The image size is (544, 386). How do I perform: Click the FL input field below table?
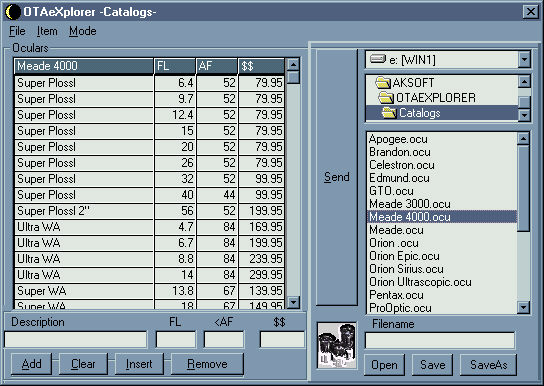176,340
